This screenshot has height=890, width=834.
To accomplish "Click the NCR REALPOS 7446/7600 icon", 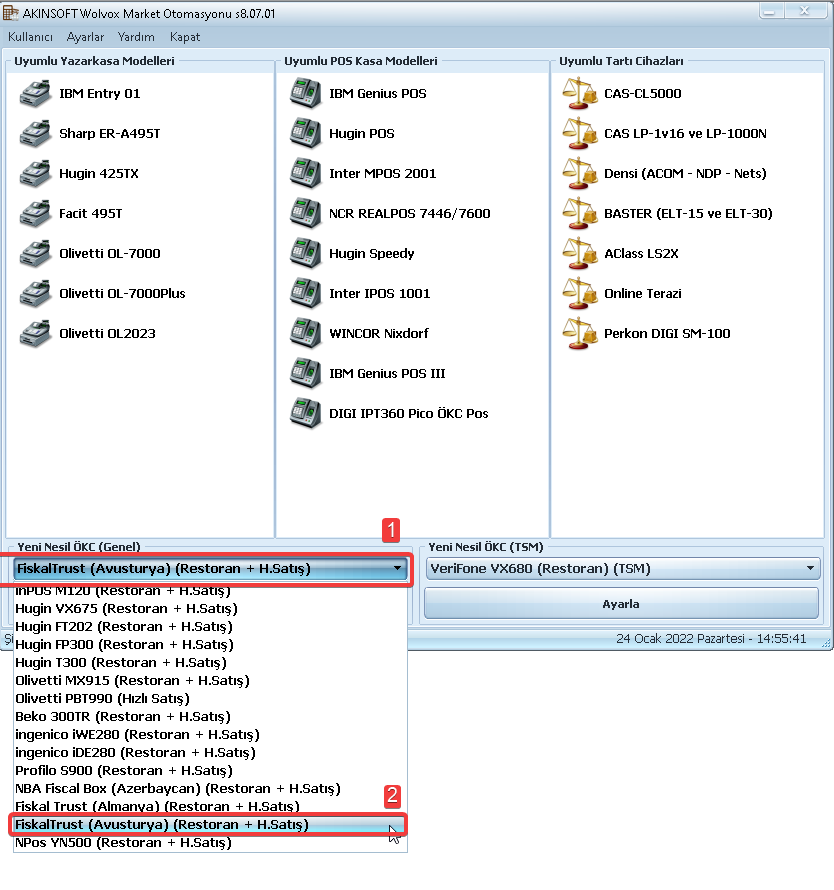I will [x=306, y=214].
